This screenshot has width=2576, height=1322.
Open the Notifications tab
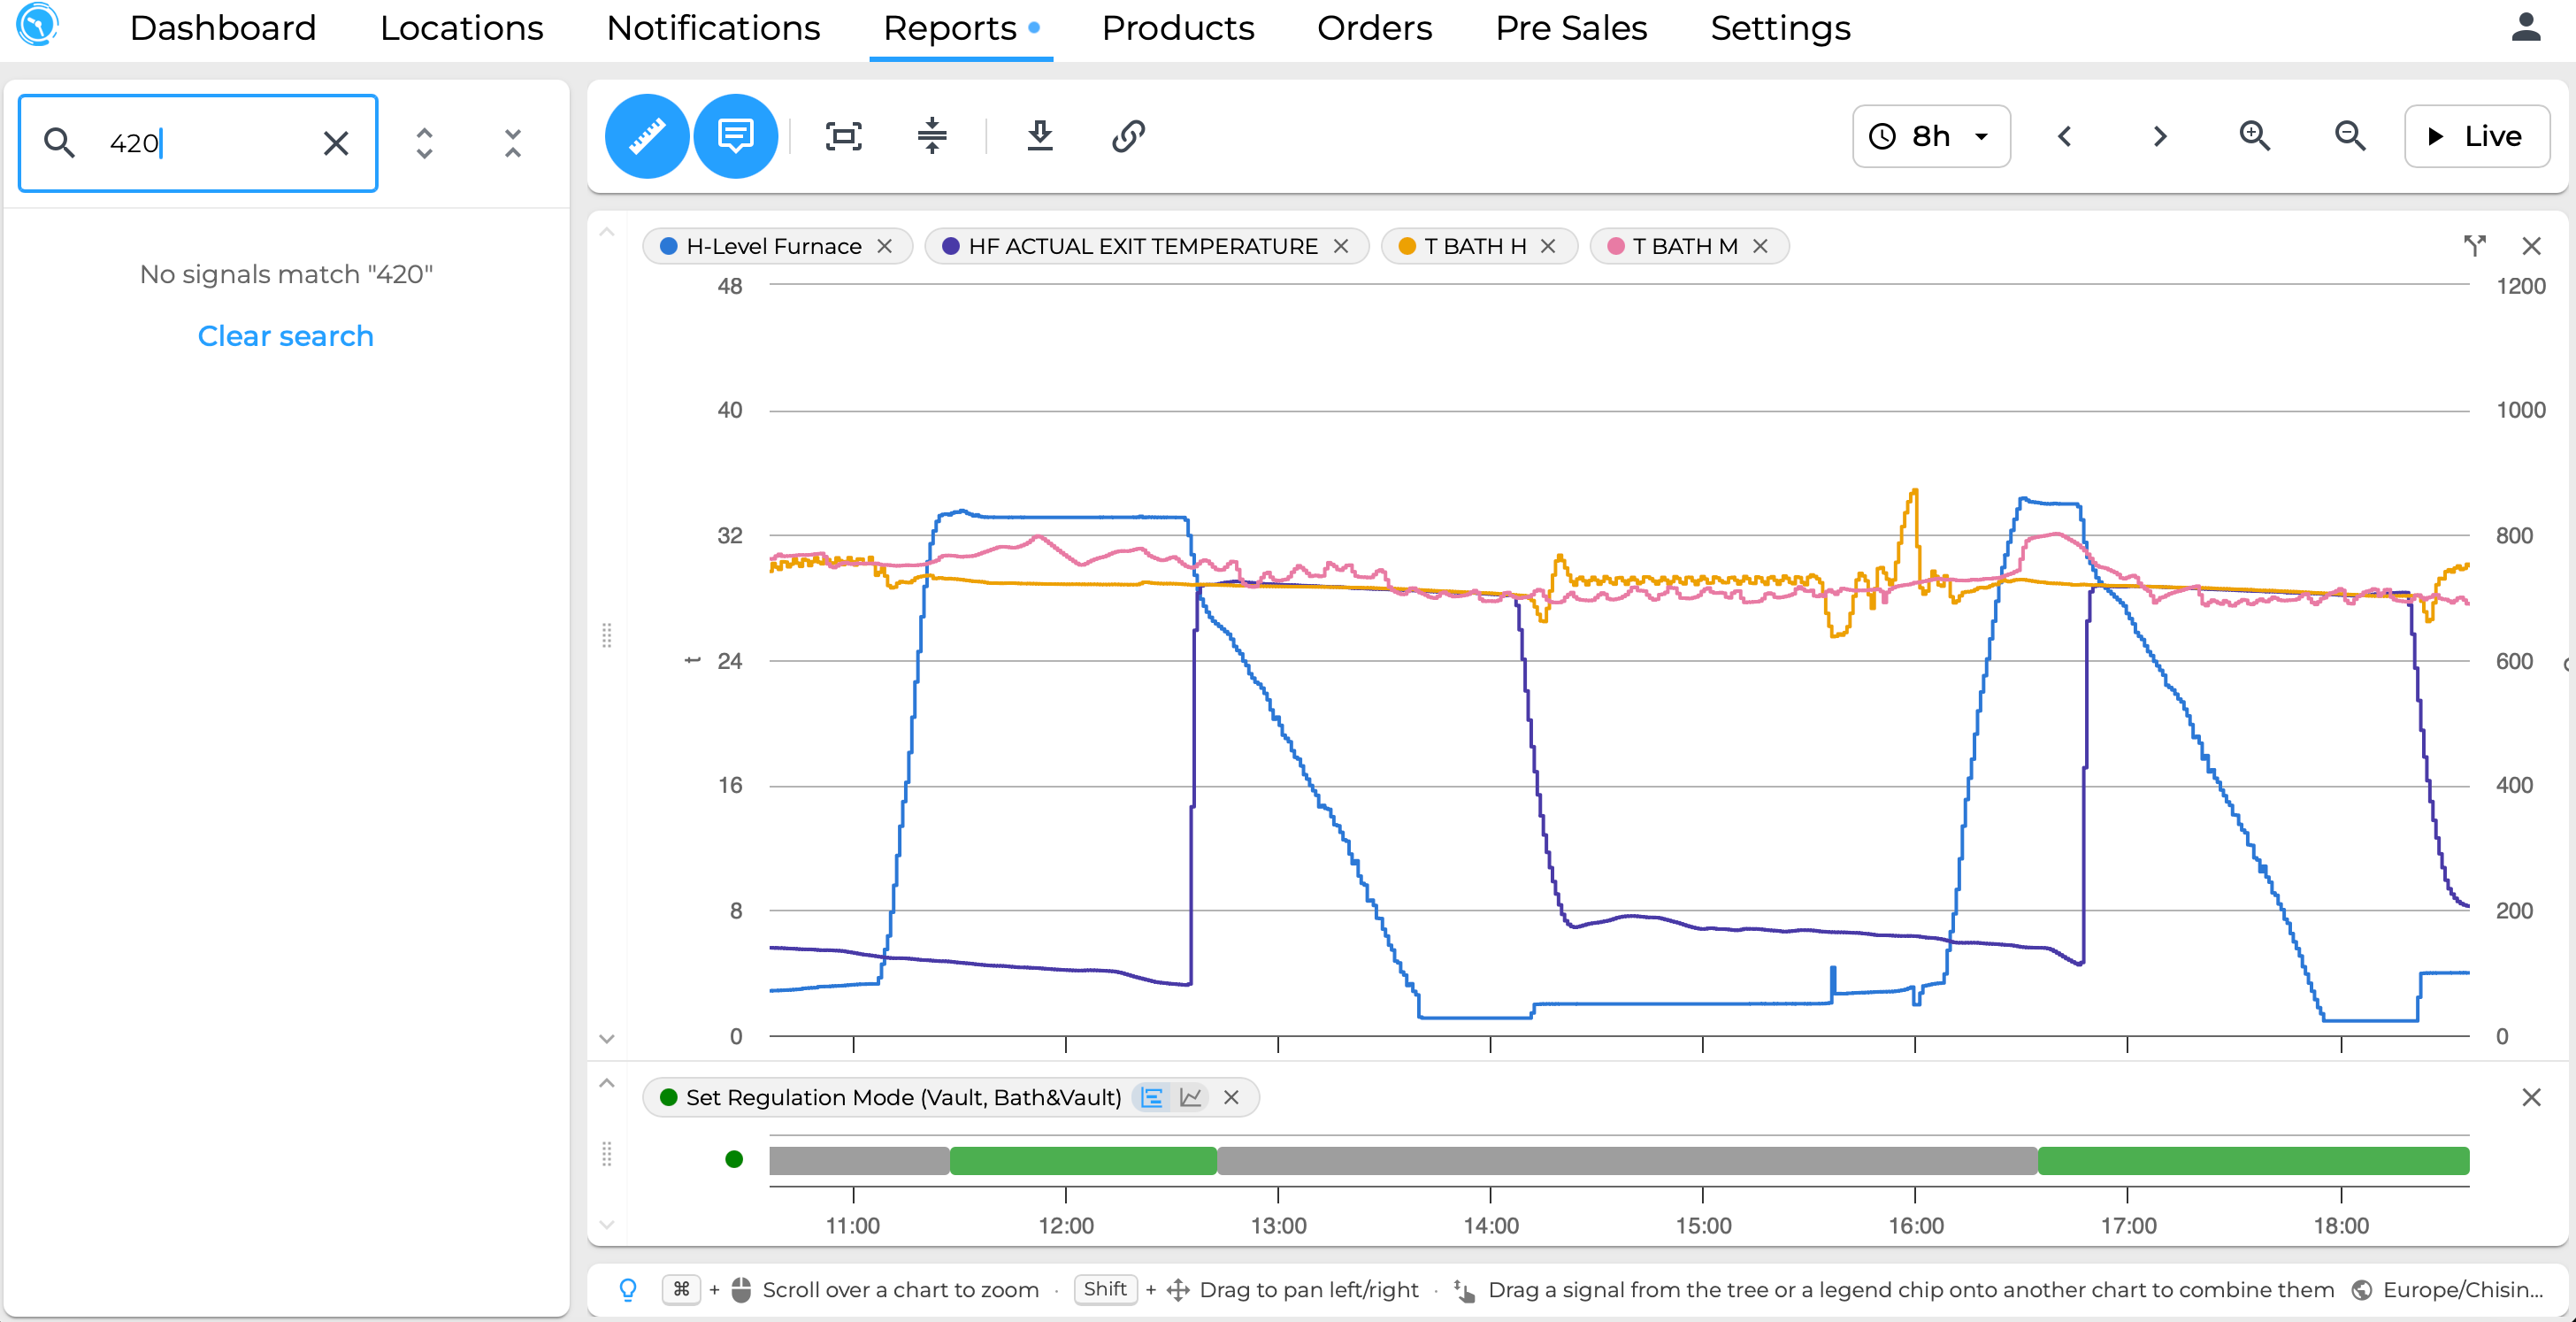coord(713,28)
